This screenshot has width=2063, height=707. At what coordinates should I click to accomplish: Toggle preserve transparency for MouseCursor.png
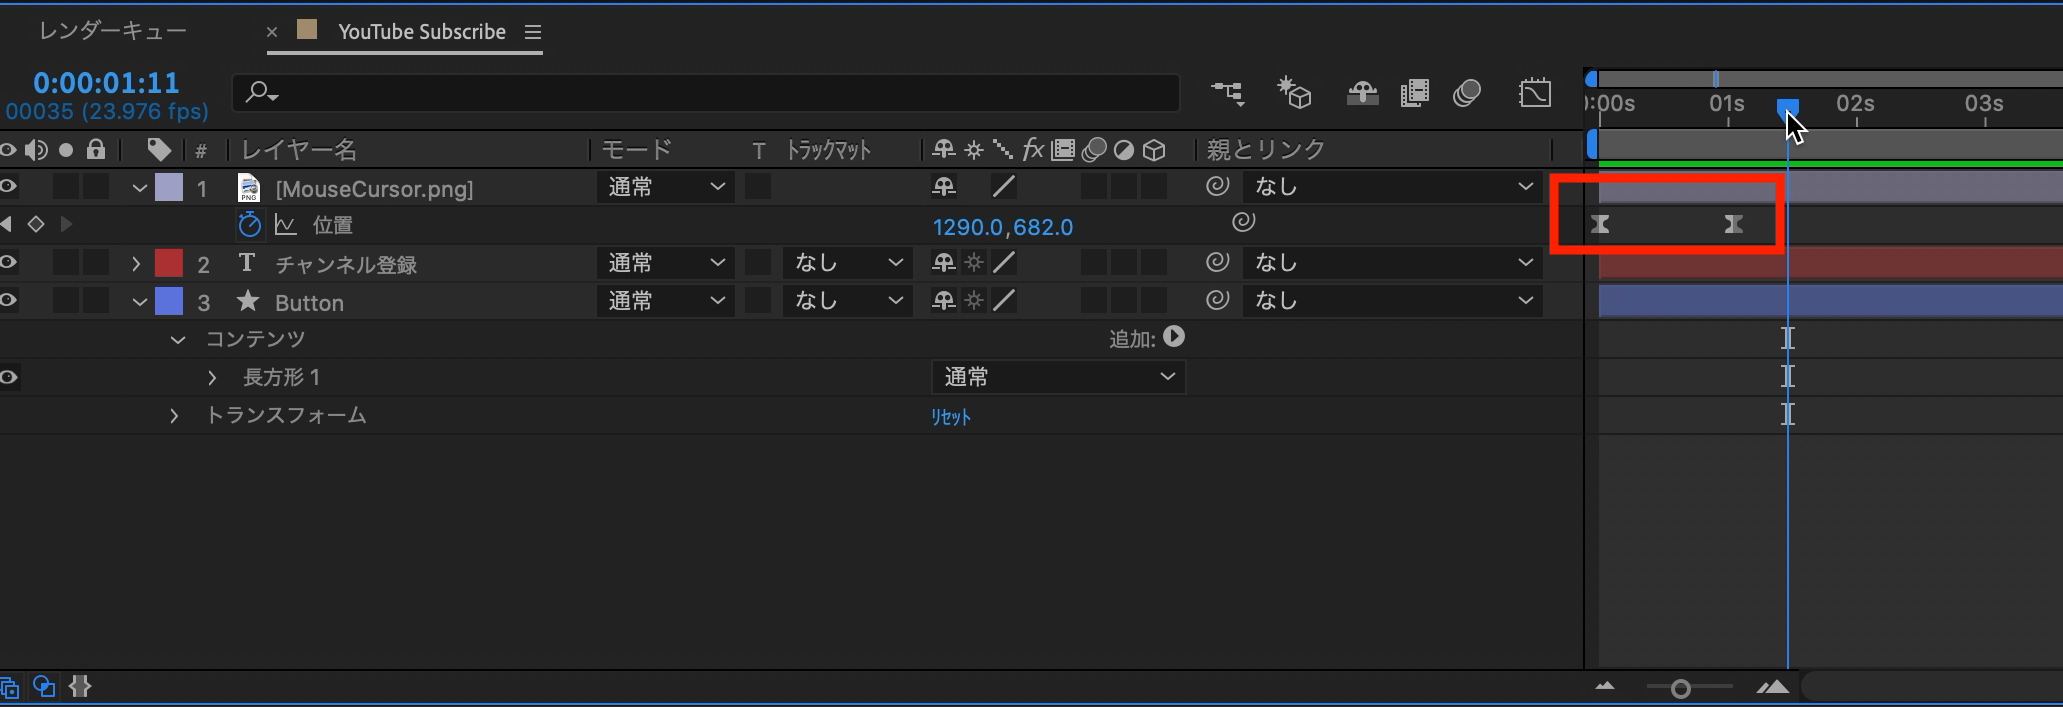click(x=758, y=186)
